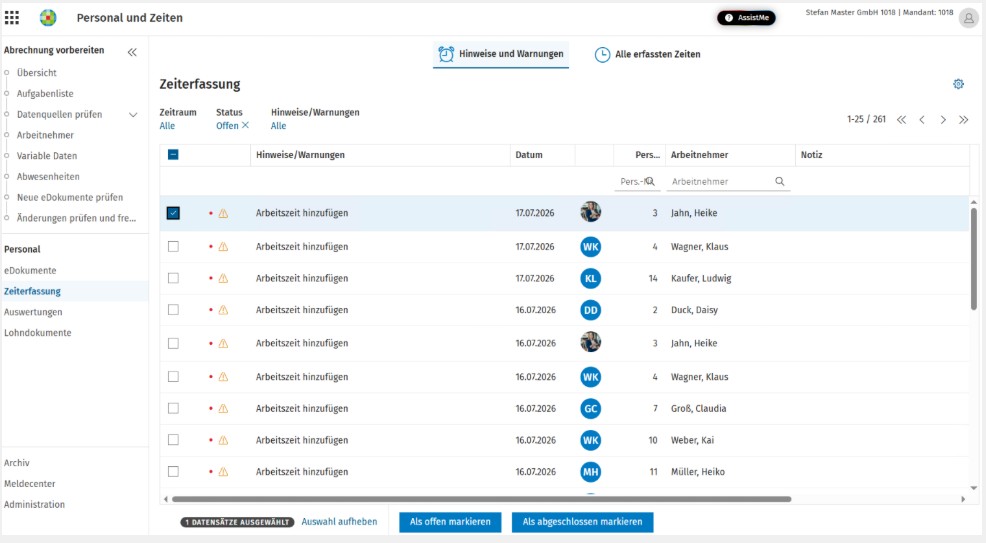986x543 pixels.
Task: Check the Wagner, Klaus 17.07.2026 row checkbox
Action: pos(173,246)
